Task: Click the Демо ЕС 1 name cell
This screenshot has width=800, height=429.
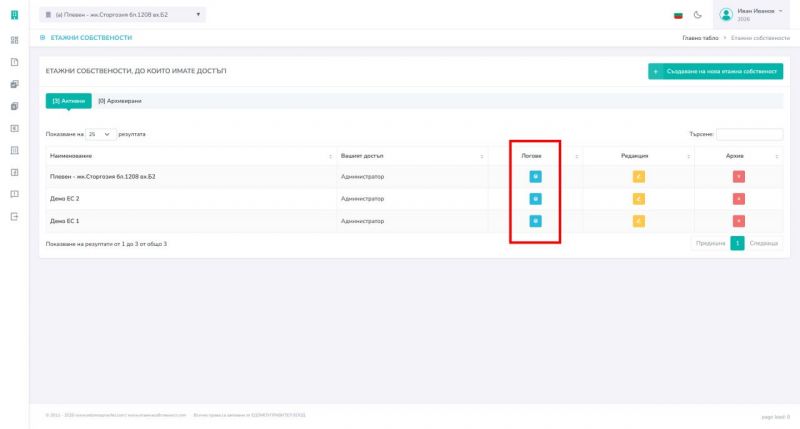Action: [x=64, y=221]
